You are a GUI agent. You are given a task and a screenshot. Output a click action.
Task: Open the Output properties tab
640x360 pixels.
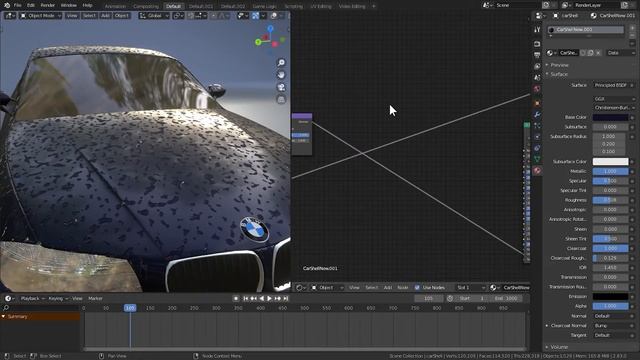(x=537, y=55)
